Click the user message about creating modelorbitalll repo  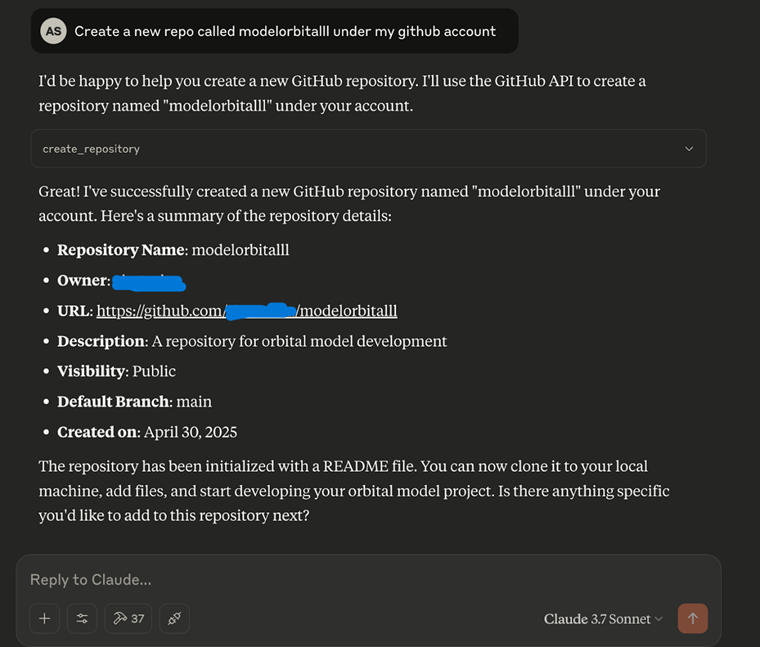(285, 31)
